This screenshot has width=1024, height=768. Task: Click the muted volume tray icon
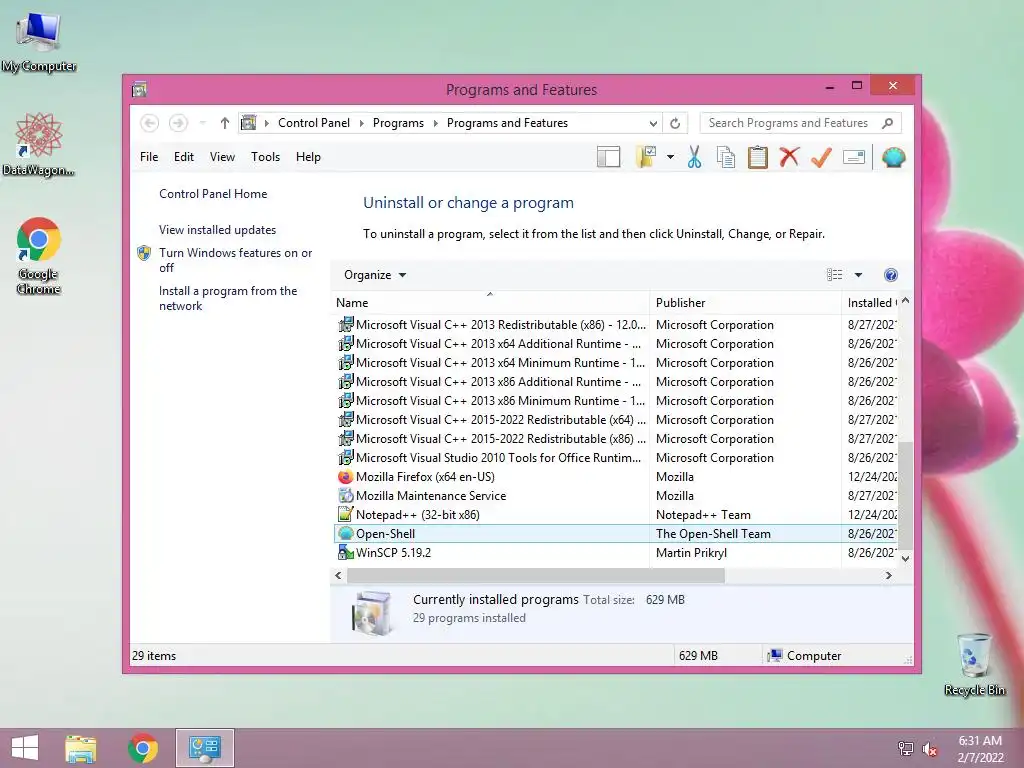[929, 749]
